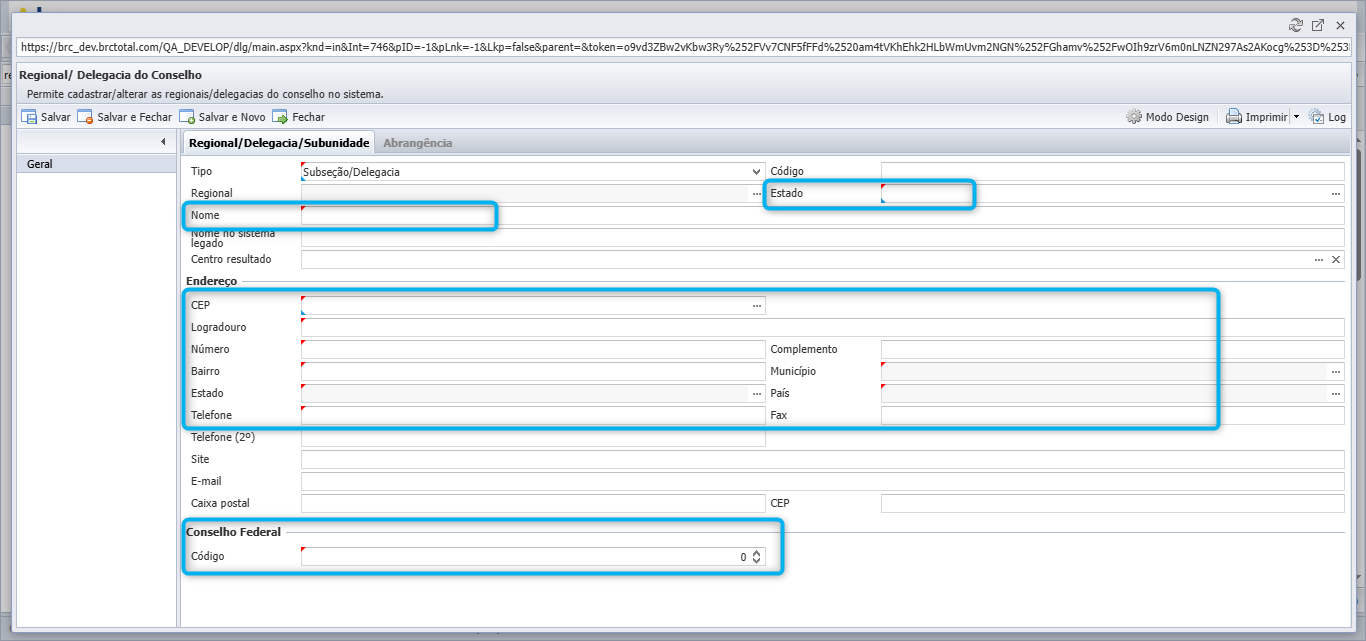This screenshot has height=641, width=1366.
Task: Open lookup for Regional field
Action: point(757,193)
